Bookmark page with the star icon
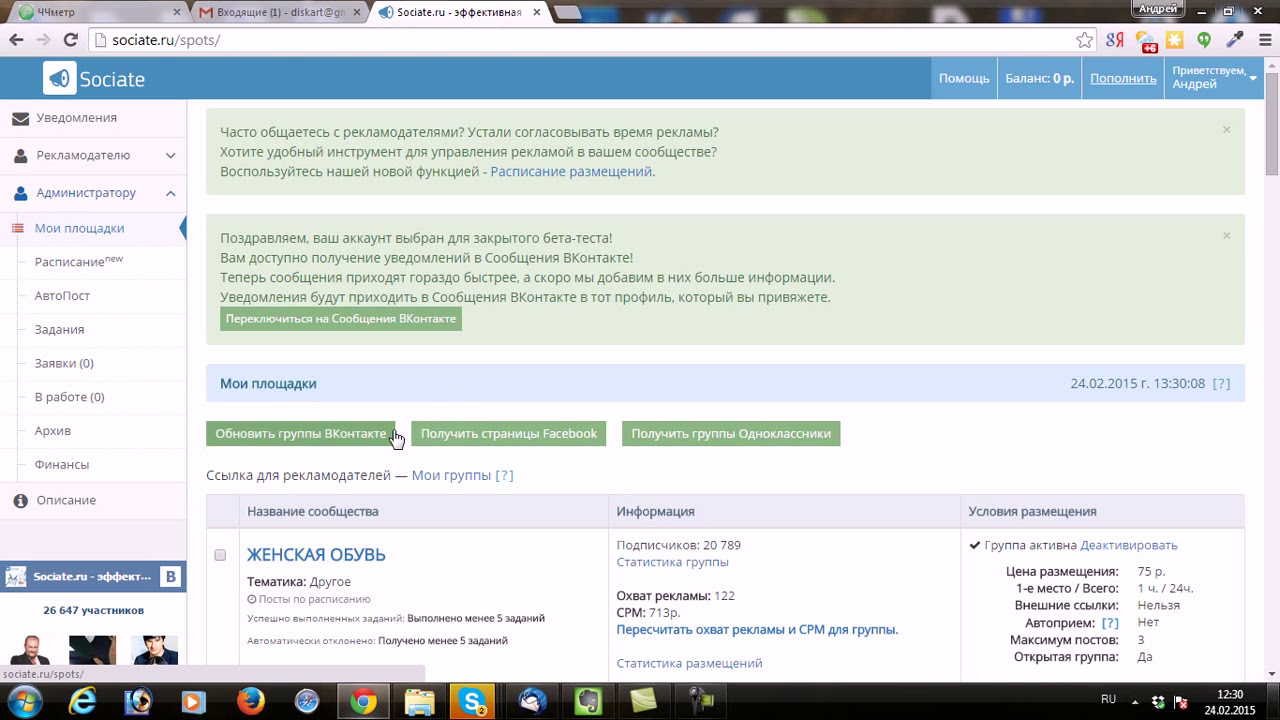The height and width of the screenshot is (720, 1280). [x=1085, y=40]
